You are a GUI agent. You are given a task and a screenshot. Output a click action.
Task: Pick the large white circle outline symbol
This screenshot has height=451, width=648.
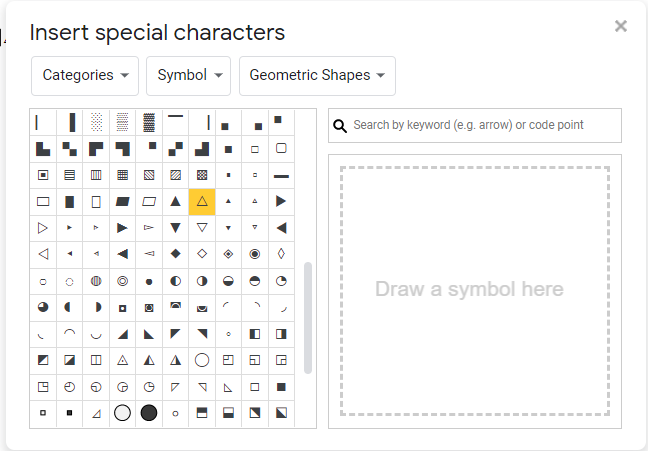pyautogui.click(x=202, y=360)
